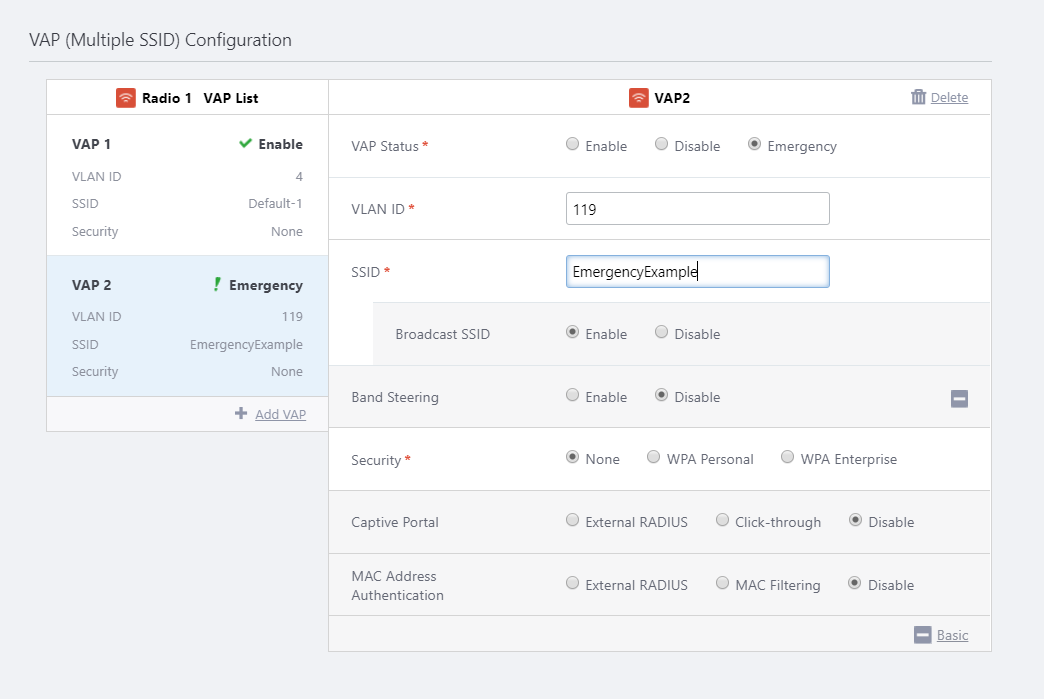The height and width of the screenshot is (699, 1044).
Task: Choose Click-through for Captive Portal
Action: pyautogui.click(x=723, y=521)
